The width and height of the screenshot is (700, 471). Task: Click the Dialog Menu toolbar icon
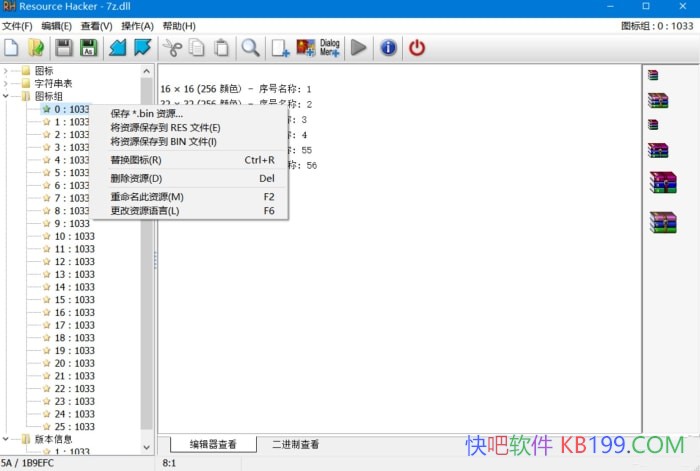330,47
